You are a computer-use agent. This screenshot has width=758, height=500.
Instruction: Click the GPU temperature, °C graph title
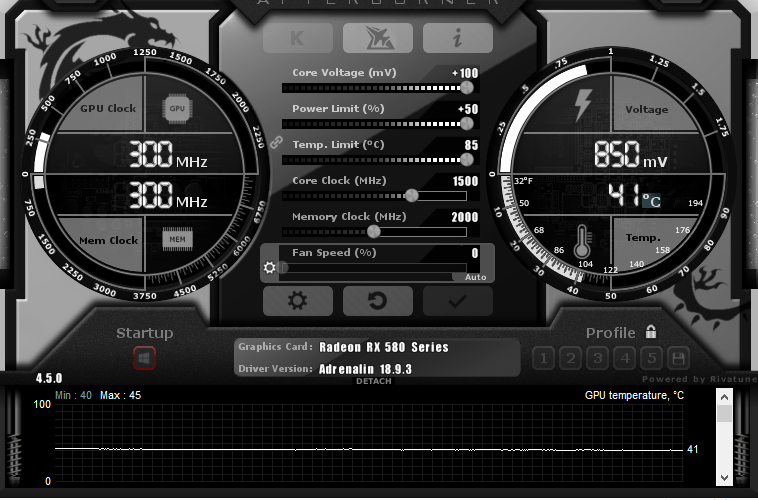(x=634, y=396)
